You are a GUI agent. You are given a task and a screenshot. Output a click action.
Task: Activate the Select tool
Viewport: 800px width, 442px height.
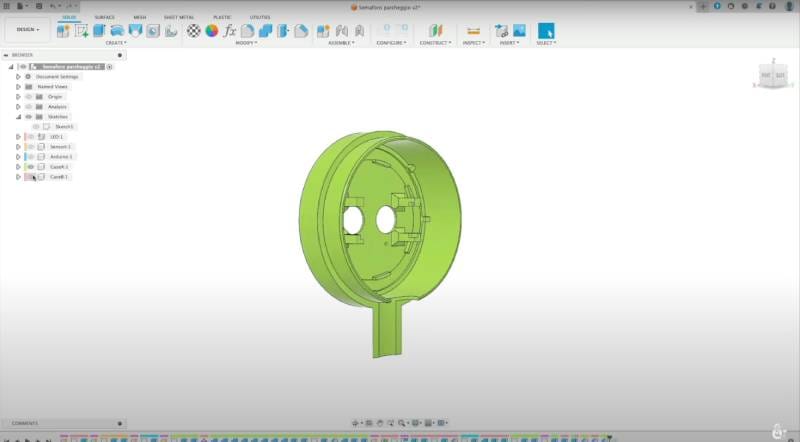click(546, 31)
